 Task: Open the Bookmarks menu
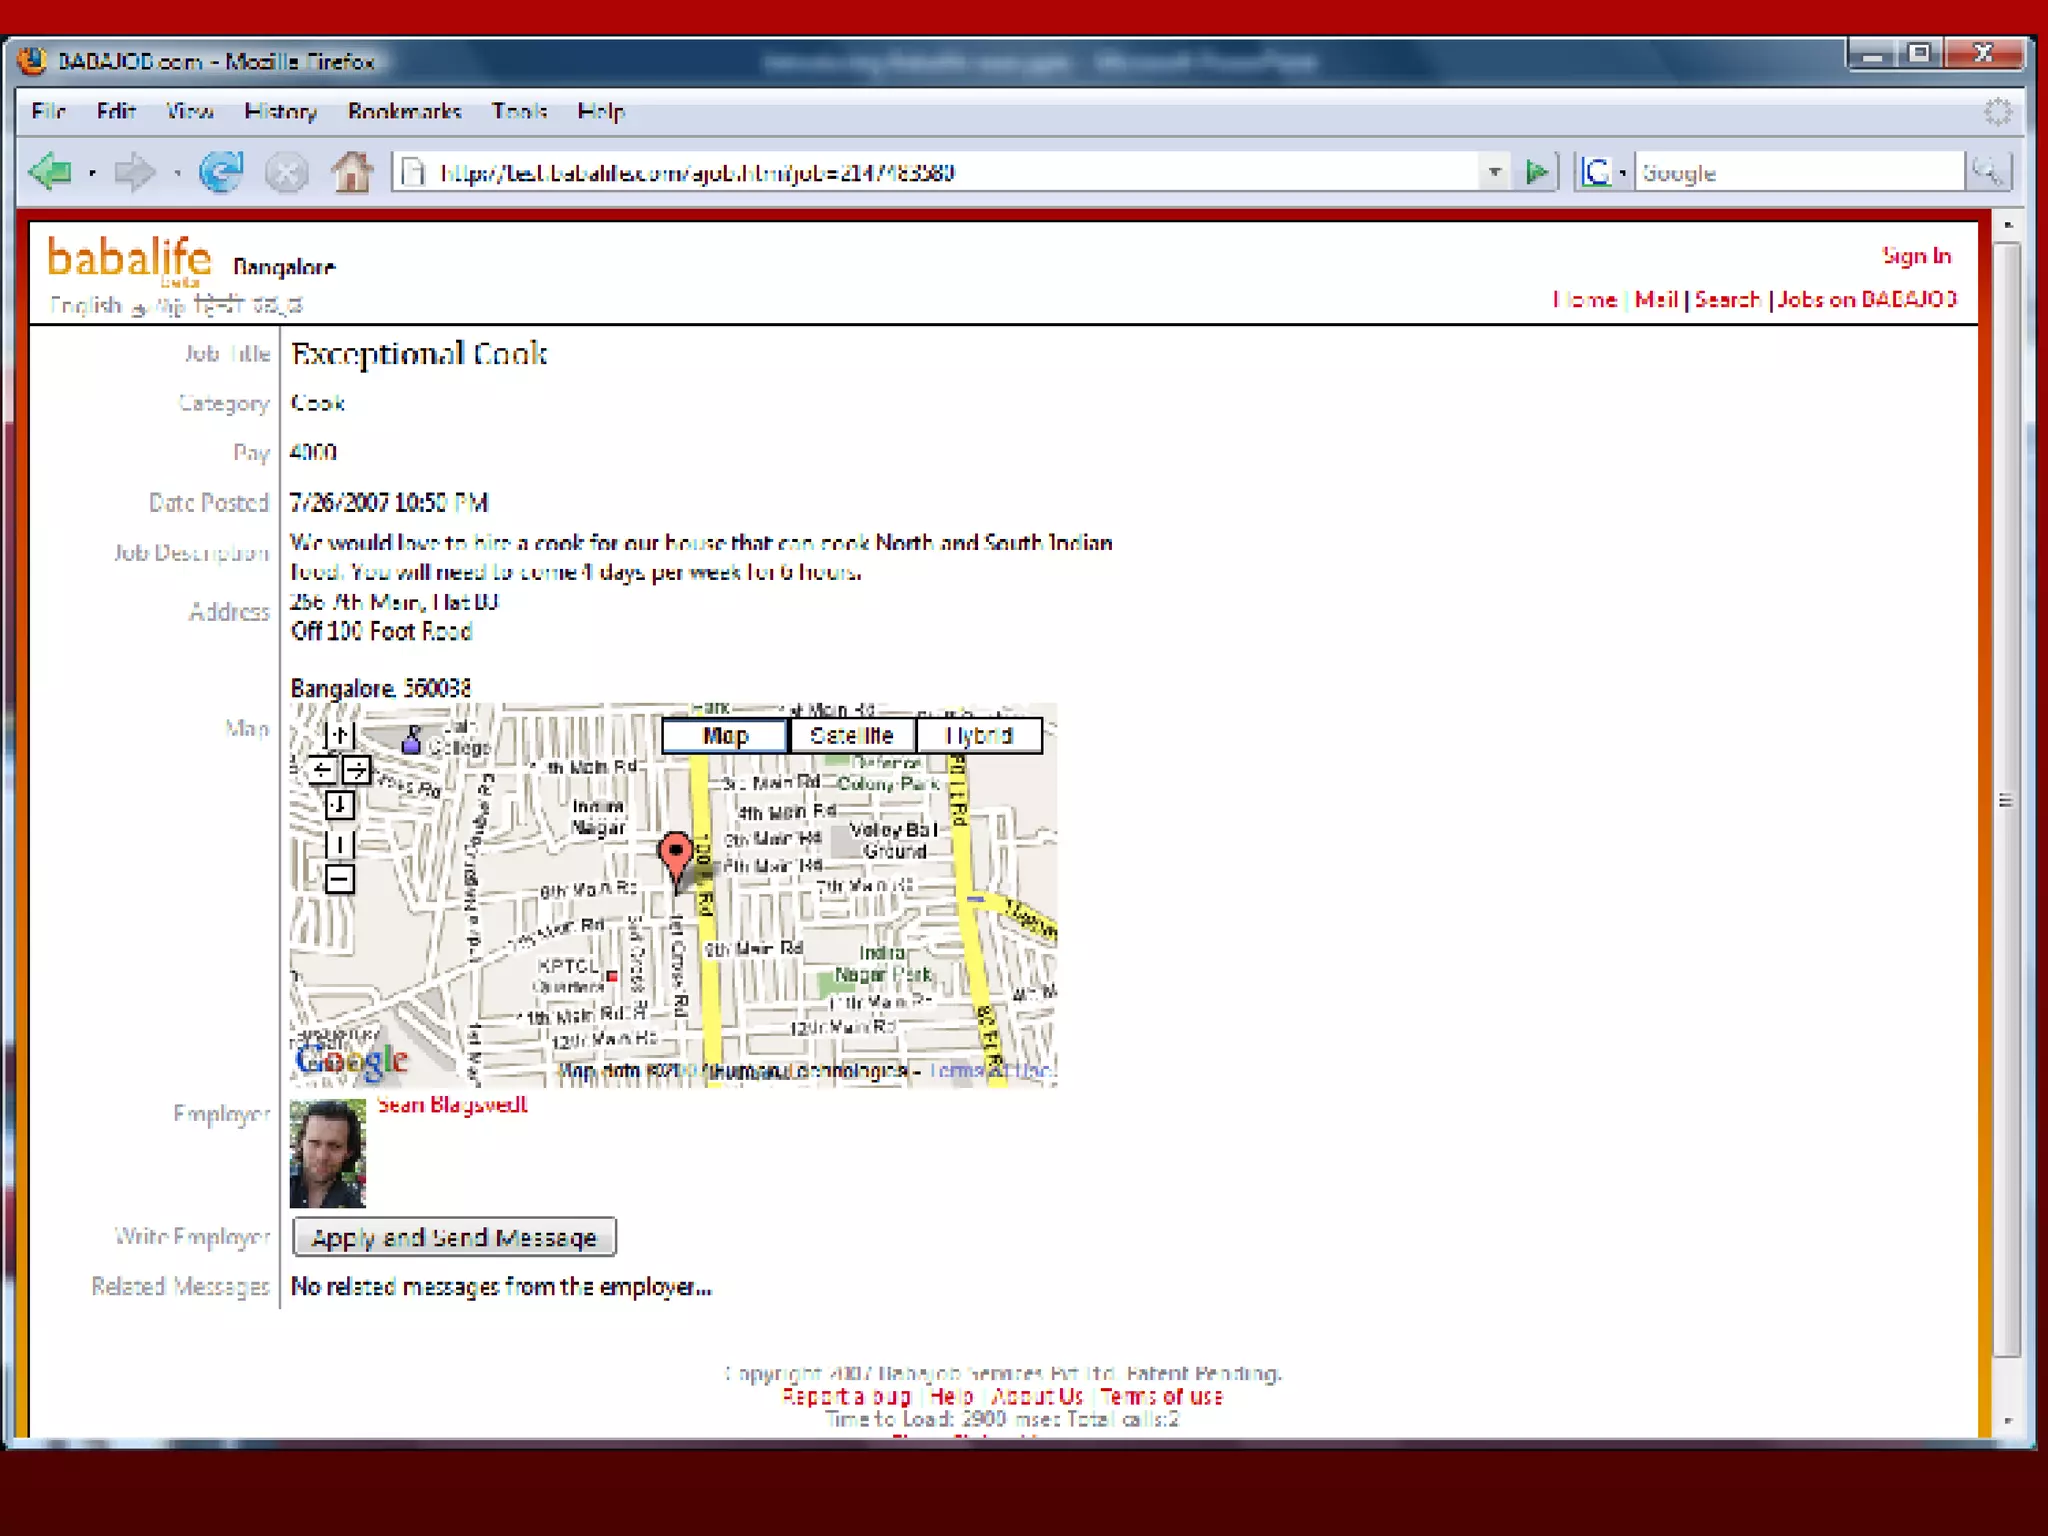[404, 111]
